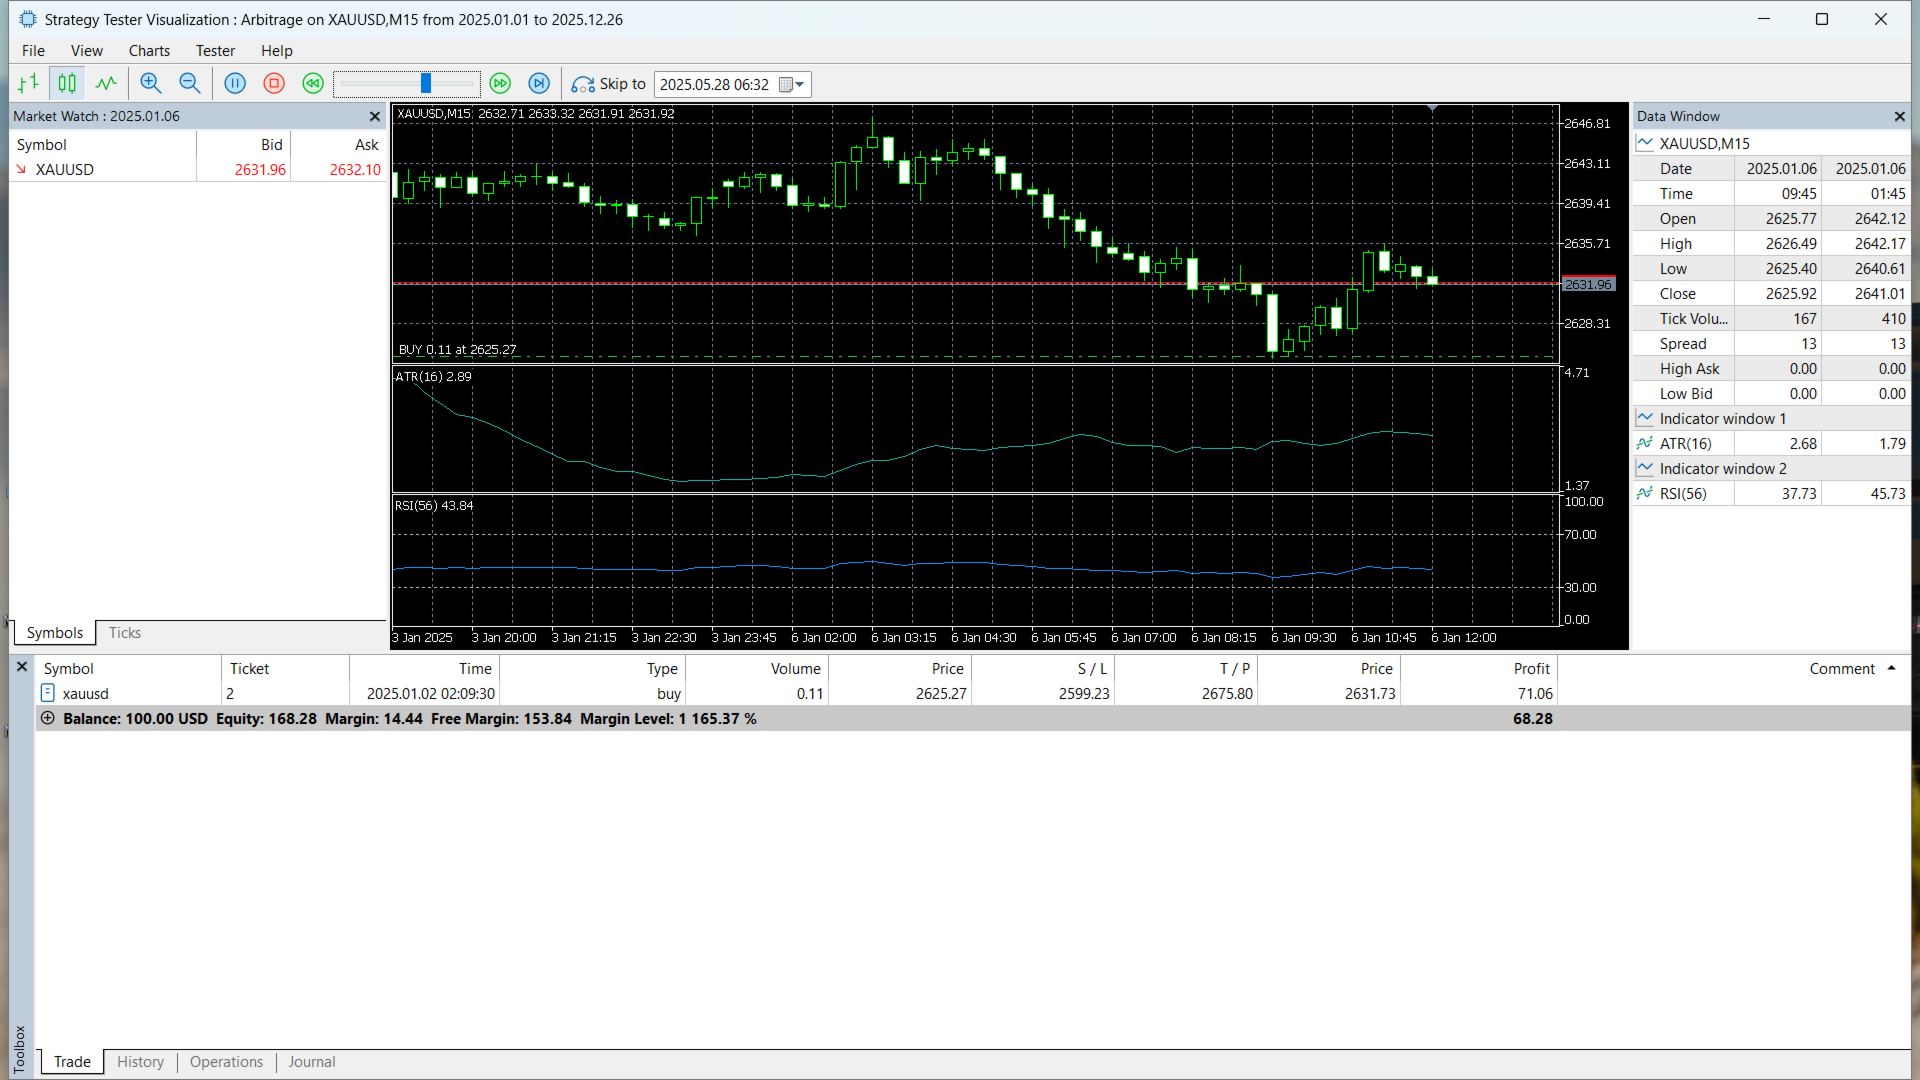Click the Skip to button
Image resolution: width=1920 pixels, height=1080 pixels.
tap(609, 84)
